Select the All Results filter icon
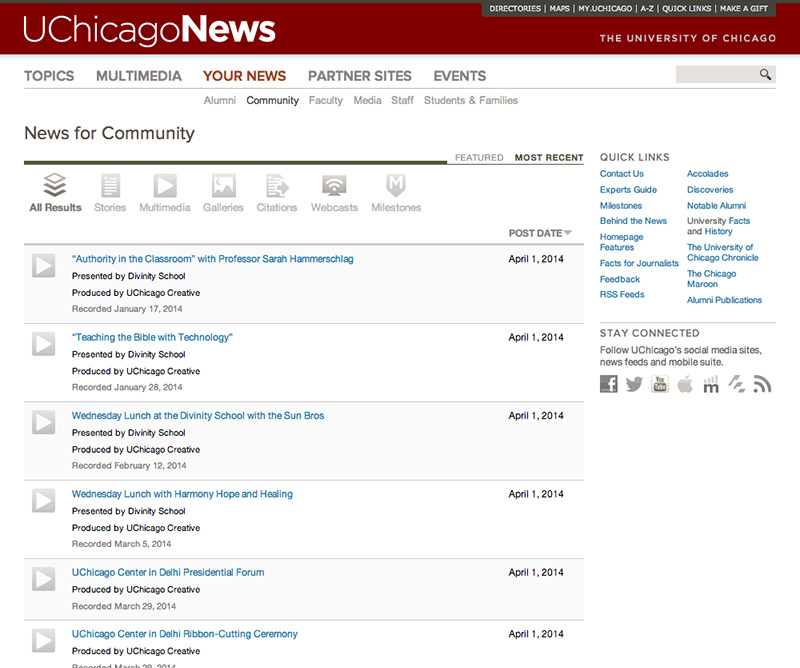Viewport: 800px width, 668px height. point(55,185)
